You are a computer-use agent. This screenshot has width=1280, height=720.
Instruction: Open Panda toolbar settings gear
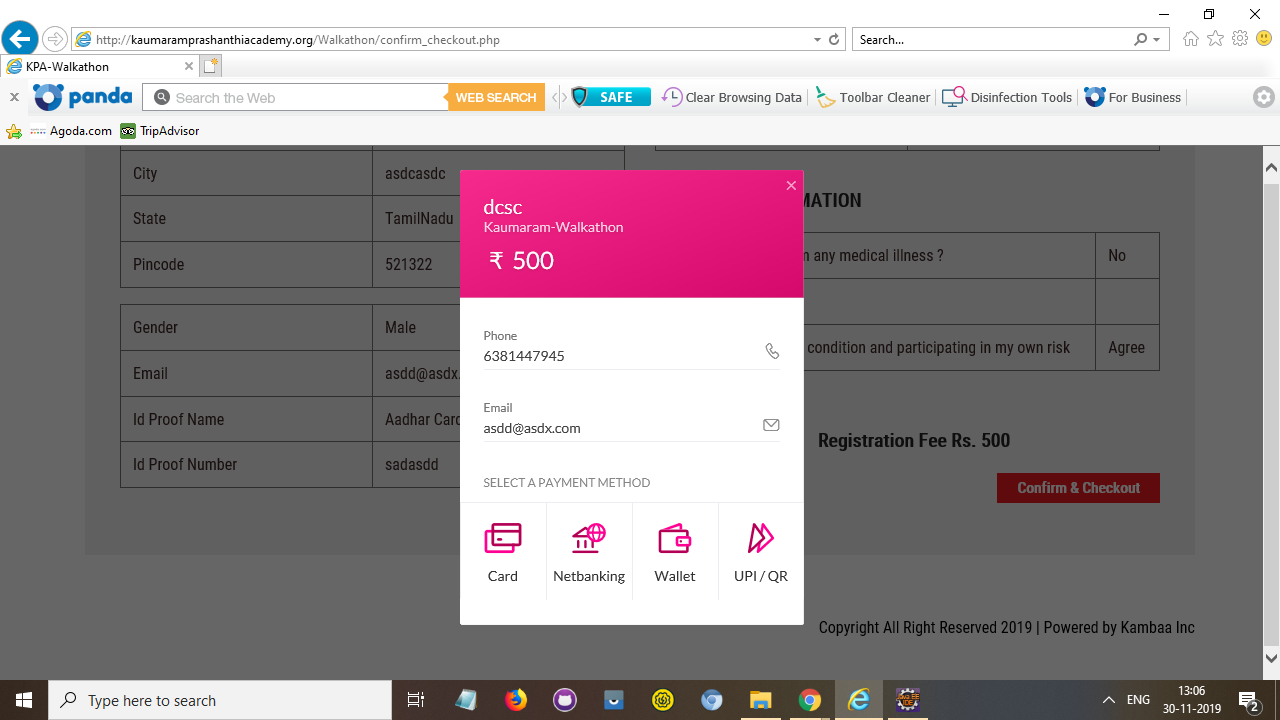[x=1264, y=98]
